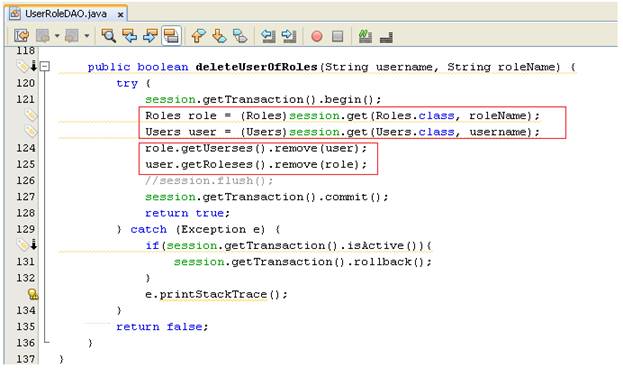Click the hint icon on Users user line

30,131
